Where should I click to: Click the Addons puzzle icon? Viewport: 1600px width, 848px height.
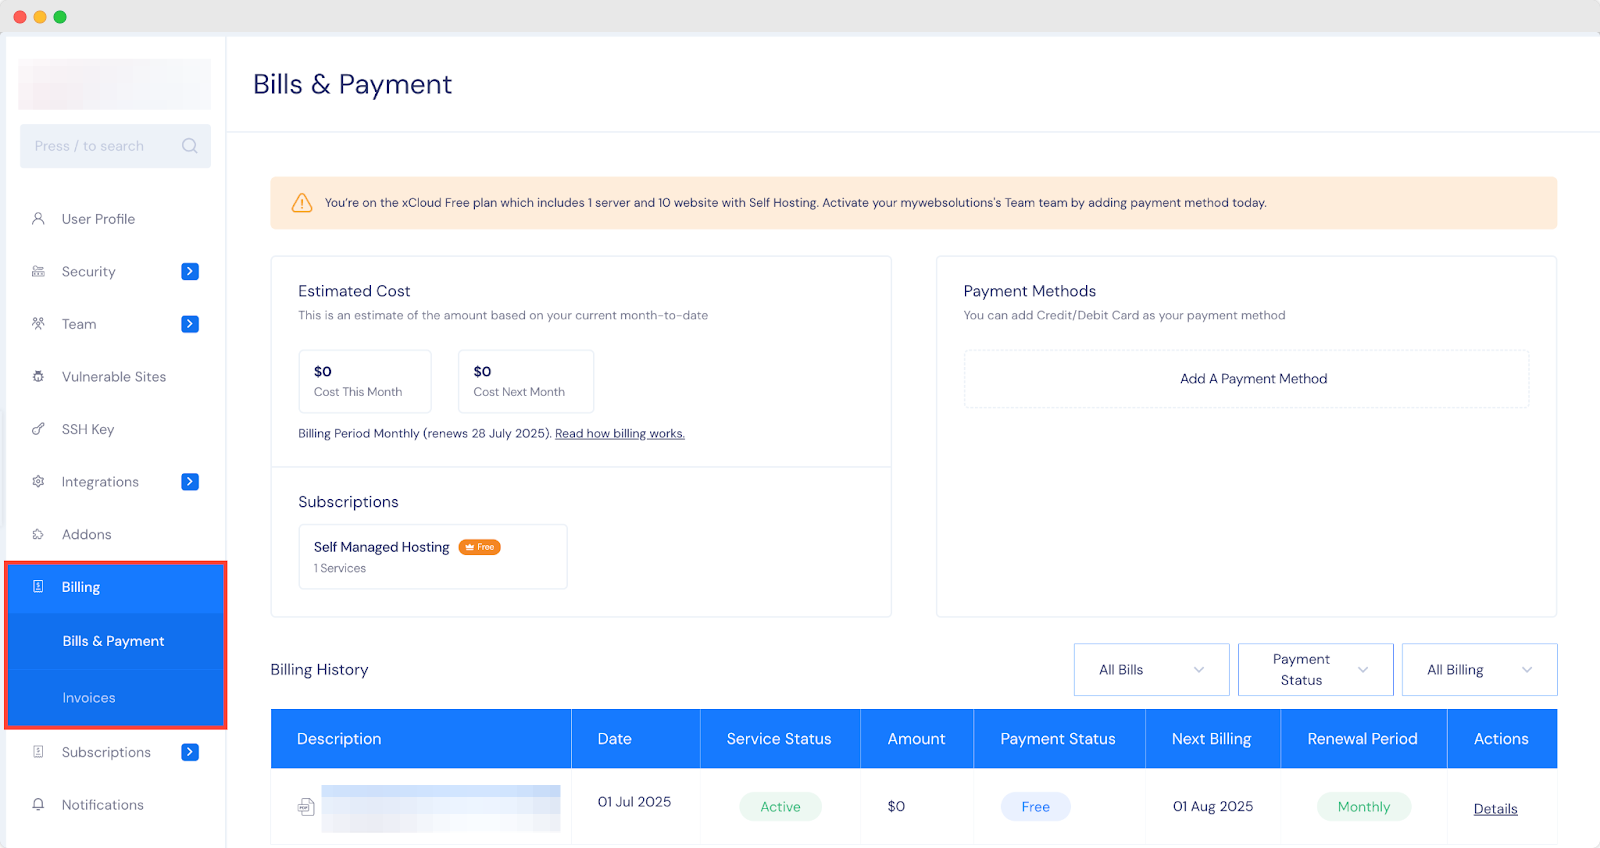click(38, 534)
